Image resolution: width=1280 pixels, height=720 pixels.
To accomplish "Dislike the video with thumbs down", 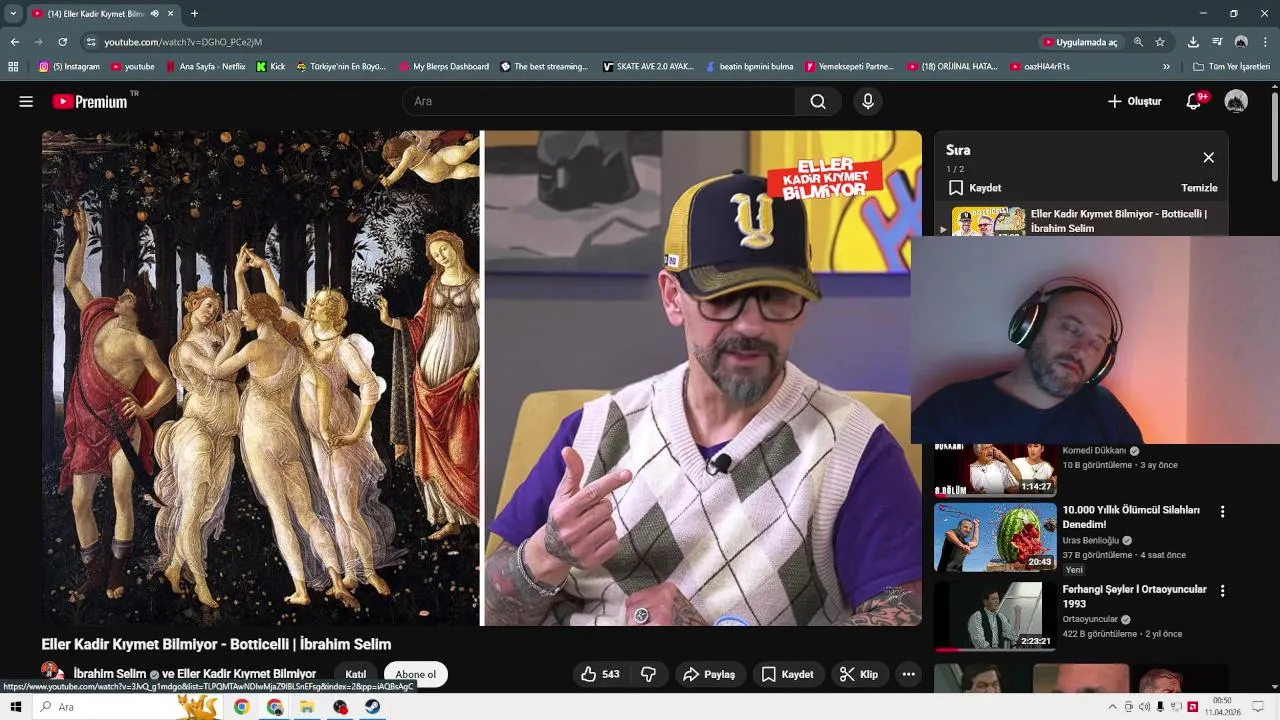I will 648,674.
